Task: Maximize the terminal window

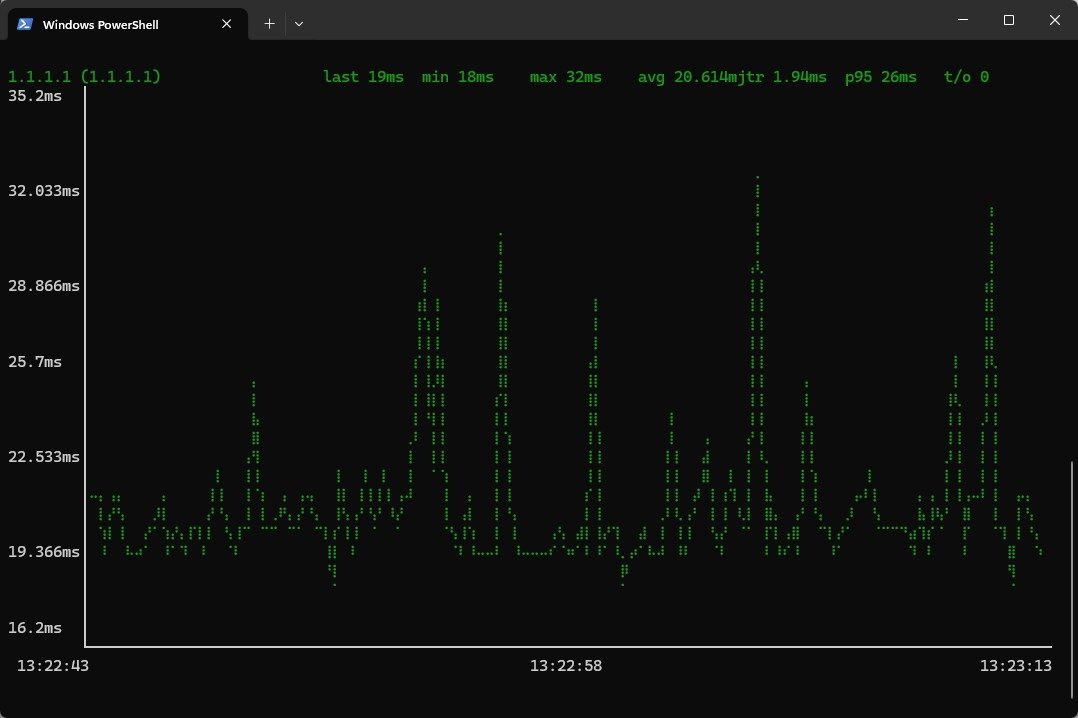Action: point(1009,20)
